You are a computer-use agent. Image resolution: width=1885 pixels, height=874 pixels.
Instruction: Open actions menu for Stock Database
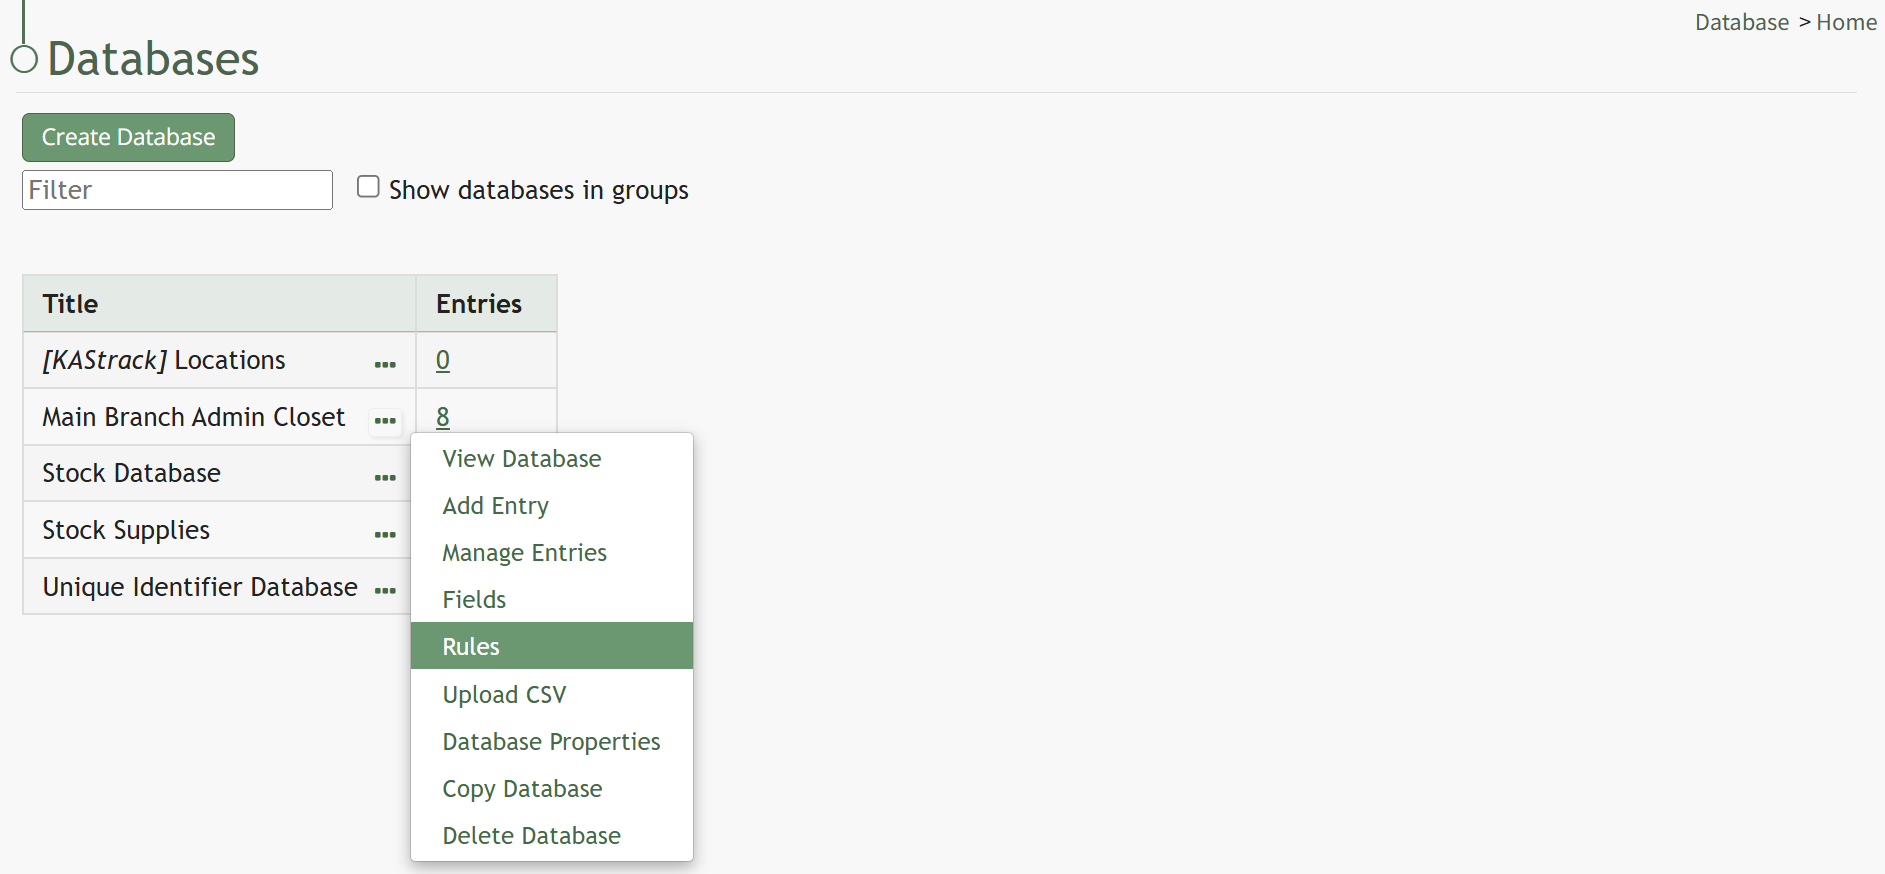pos(385,477)
